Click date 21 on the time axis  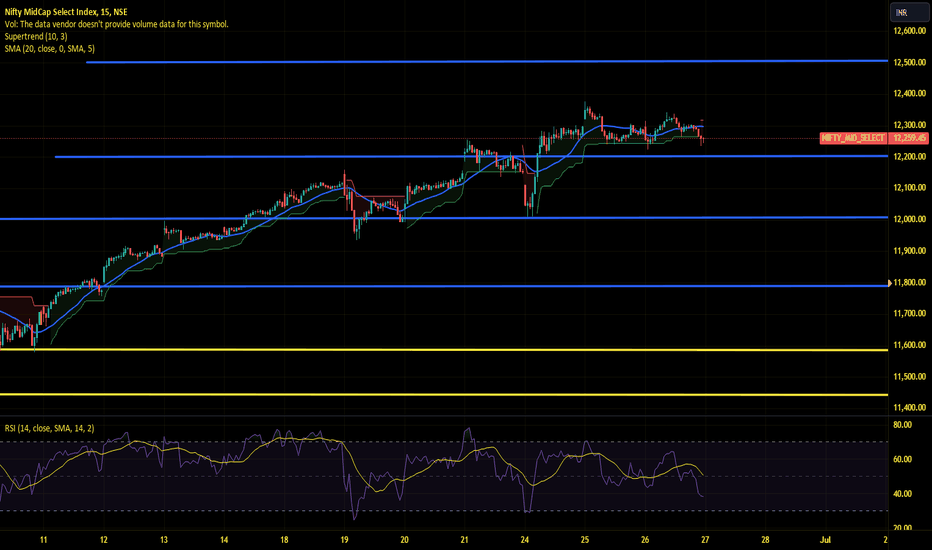click(x=464, y=540)
